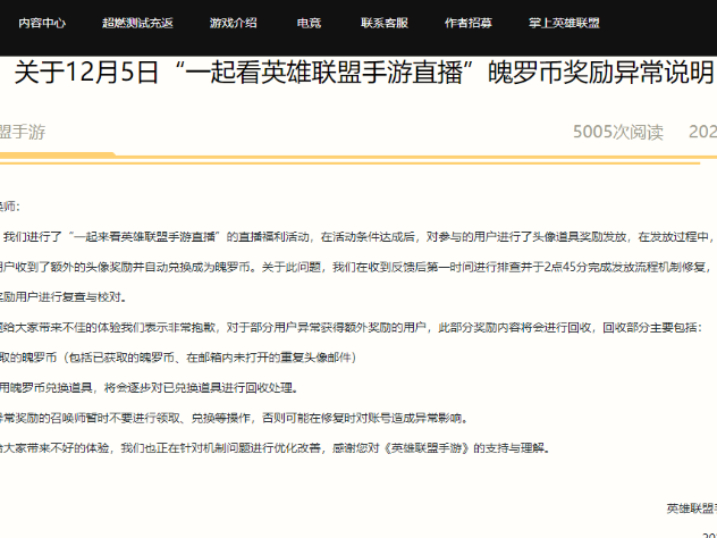Click the line about 此部分奖励内容将会进行回收
This screenshot has height=538, width=717.
[351, 327]
